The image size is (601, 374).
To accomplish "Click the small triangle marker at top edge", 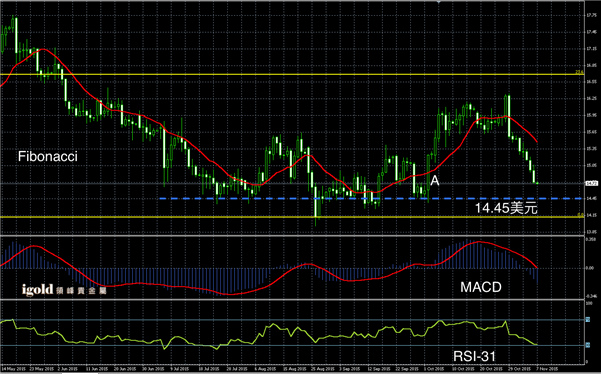I will [438, 2].
